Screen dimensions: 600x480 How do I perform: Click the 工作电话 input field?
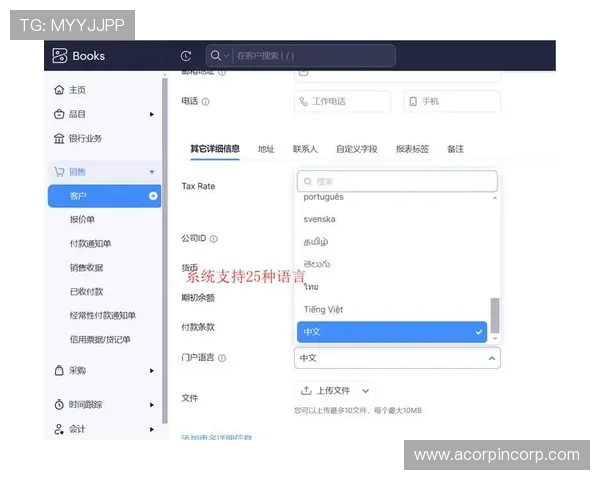343,101
